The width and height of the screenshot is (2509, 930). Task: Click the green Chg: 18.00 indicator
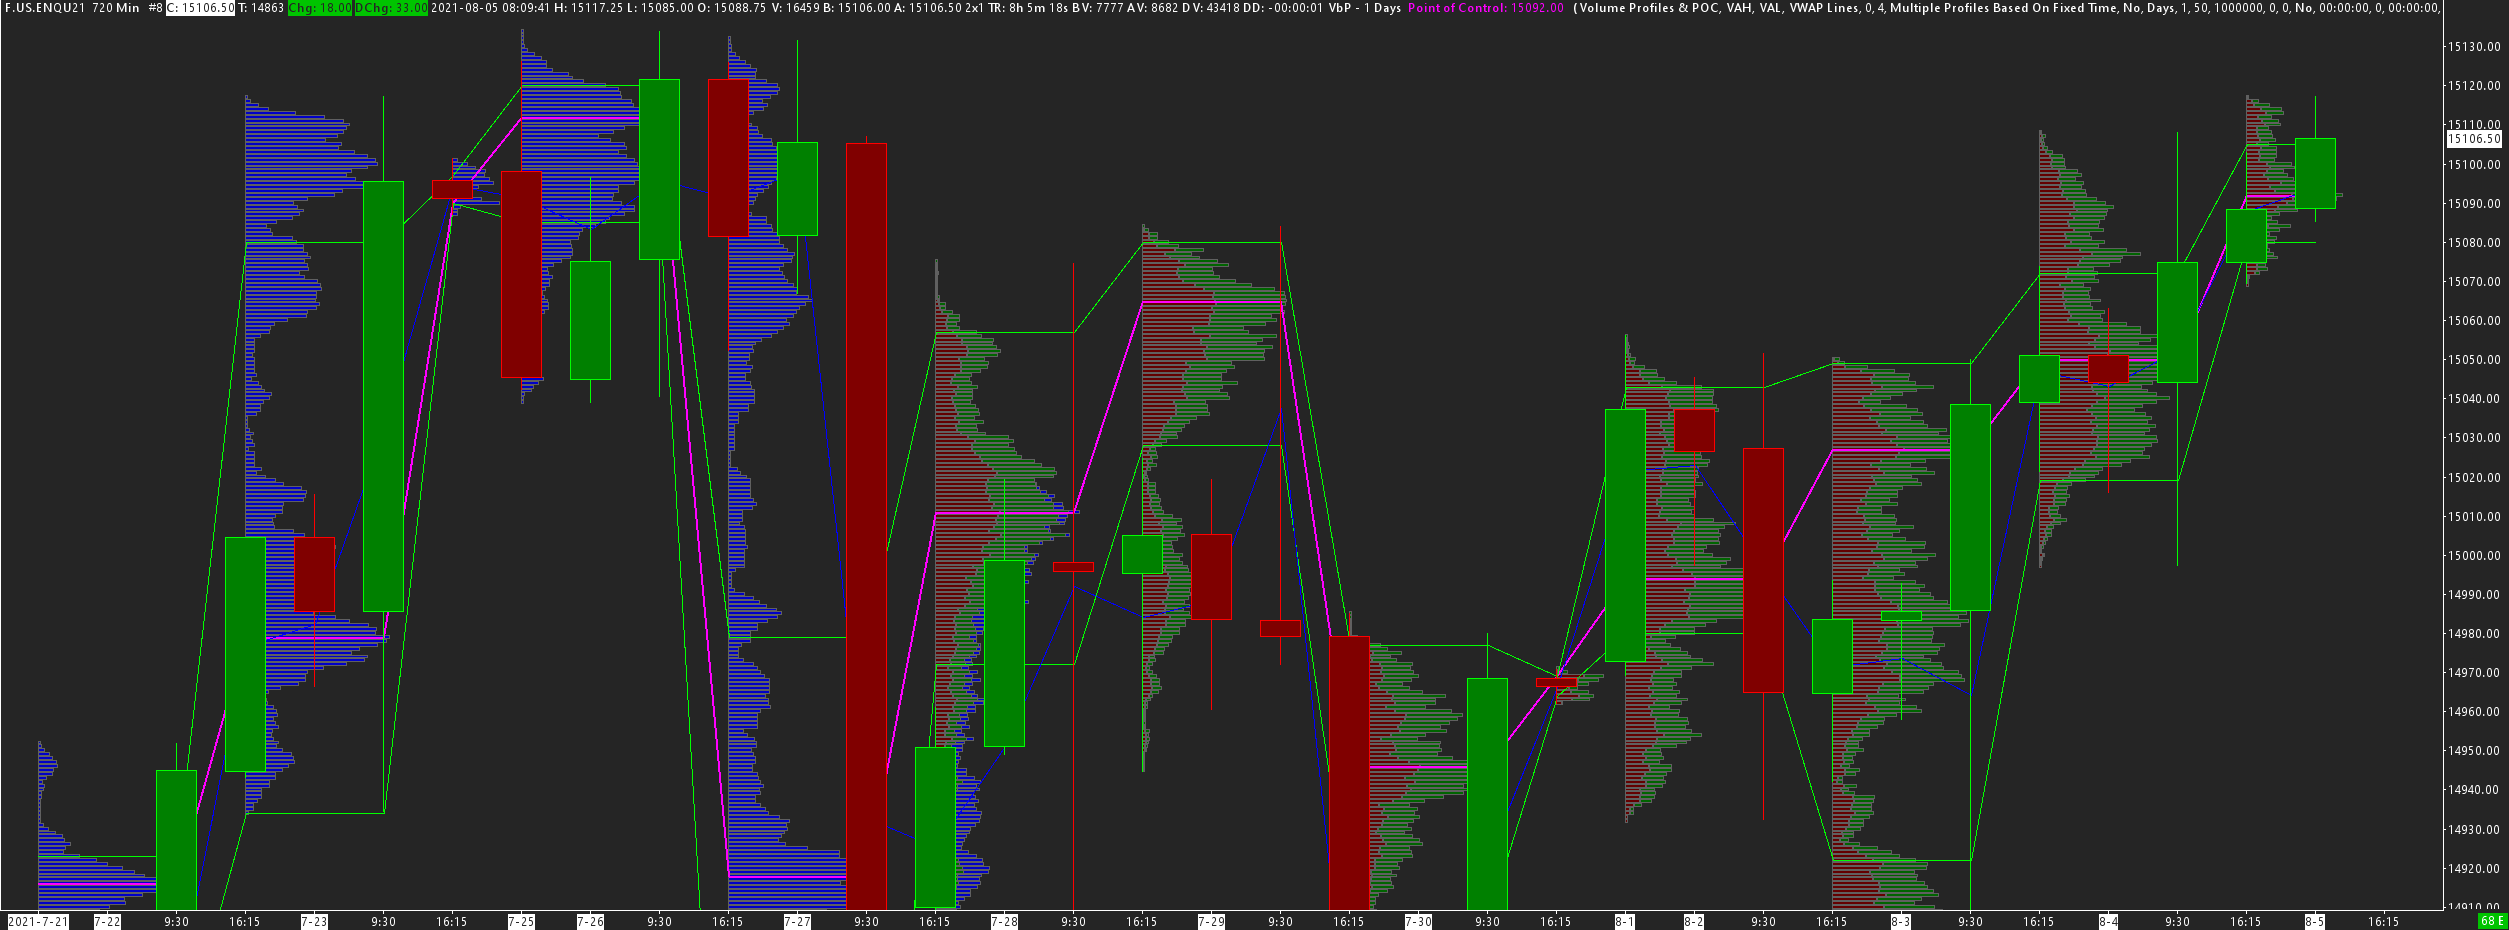[x=319, y=8]
